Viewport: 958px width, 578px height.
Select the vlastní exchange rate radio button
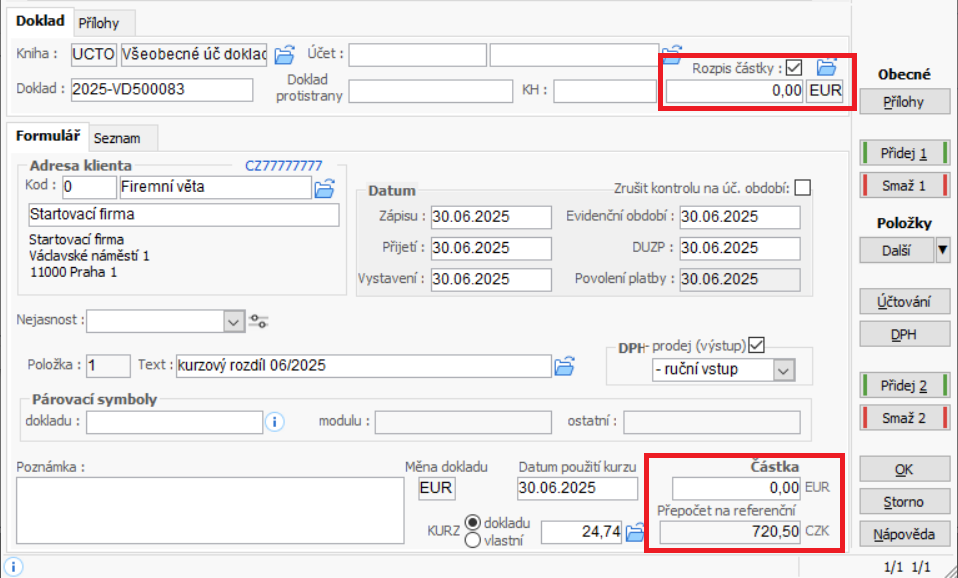pyautogui.click(x=473, y=541)
